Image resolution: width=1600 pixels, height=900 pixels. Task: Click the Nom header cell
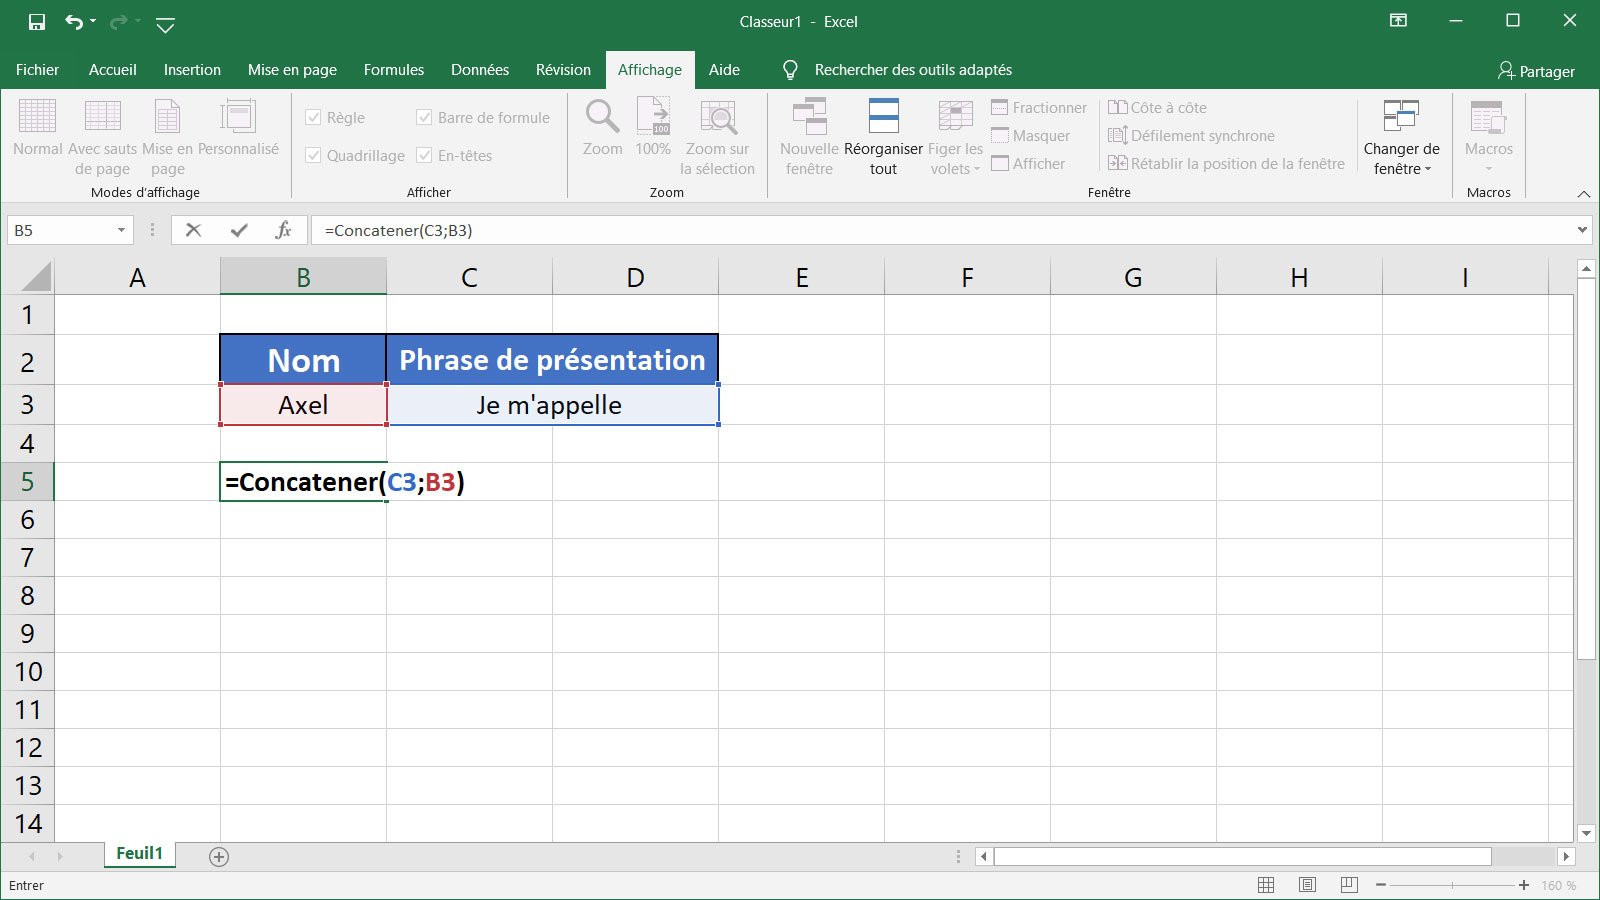coord(303,360)
